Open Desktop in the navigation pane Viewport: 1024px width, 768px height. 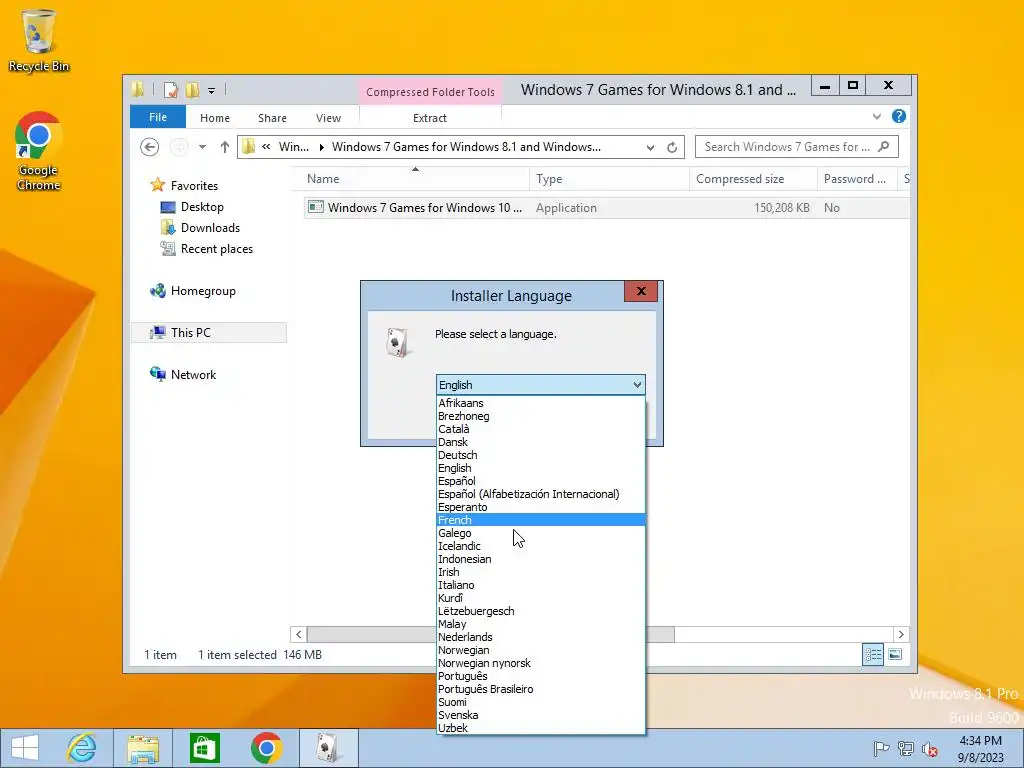(x=202, y=207)
